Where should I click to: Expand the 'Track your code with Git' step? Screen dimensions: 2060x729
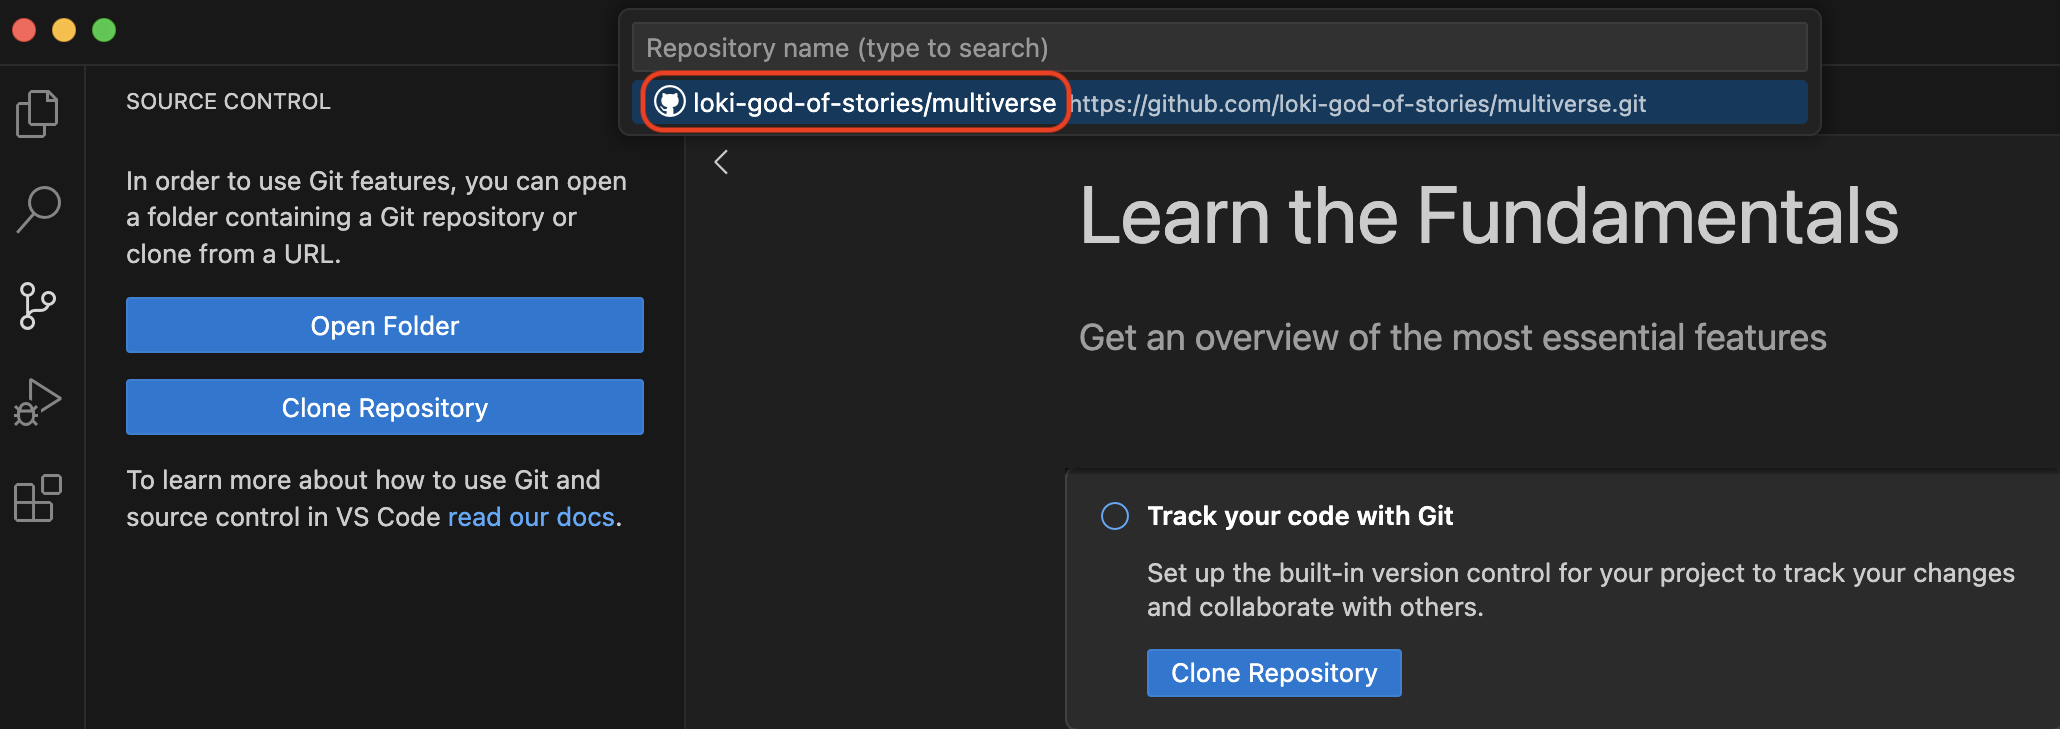[x=1300, y=516]
